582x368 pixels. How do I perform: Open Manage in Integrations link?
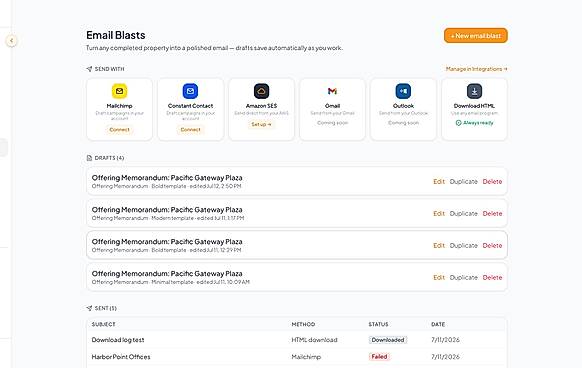[476, 69]
